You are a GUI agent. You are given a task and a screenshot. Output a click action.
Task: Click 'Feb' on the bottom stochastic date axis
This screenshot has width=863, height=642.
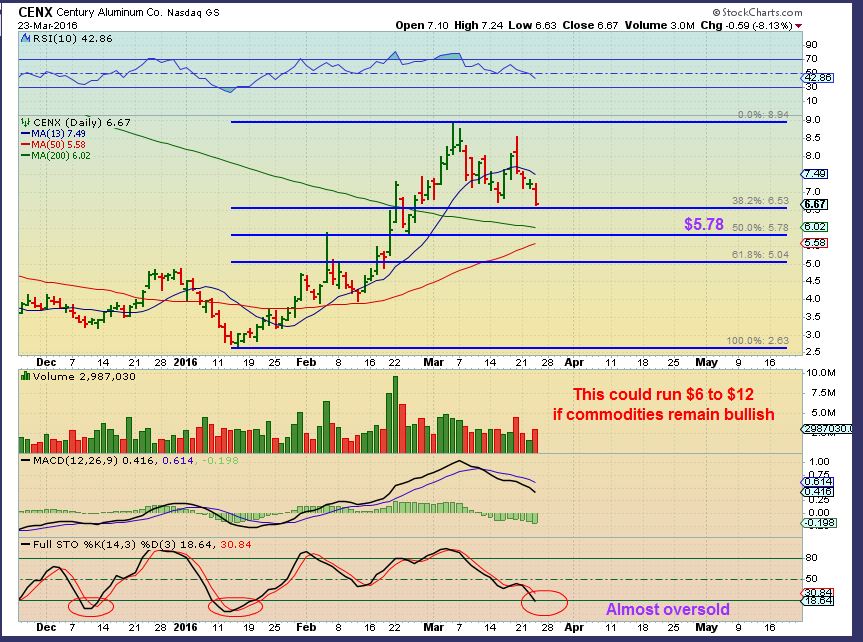point(306,627)
